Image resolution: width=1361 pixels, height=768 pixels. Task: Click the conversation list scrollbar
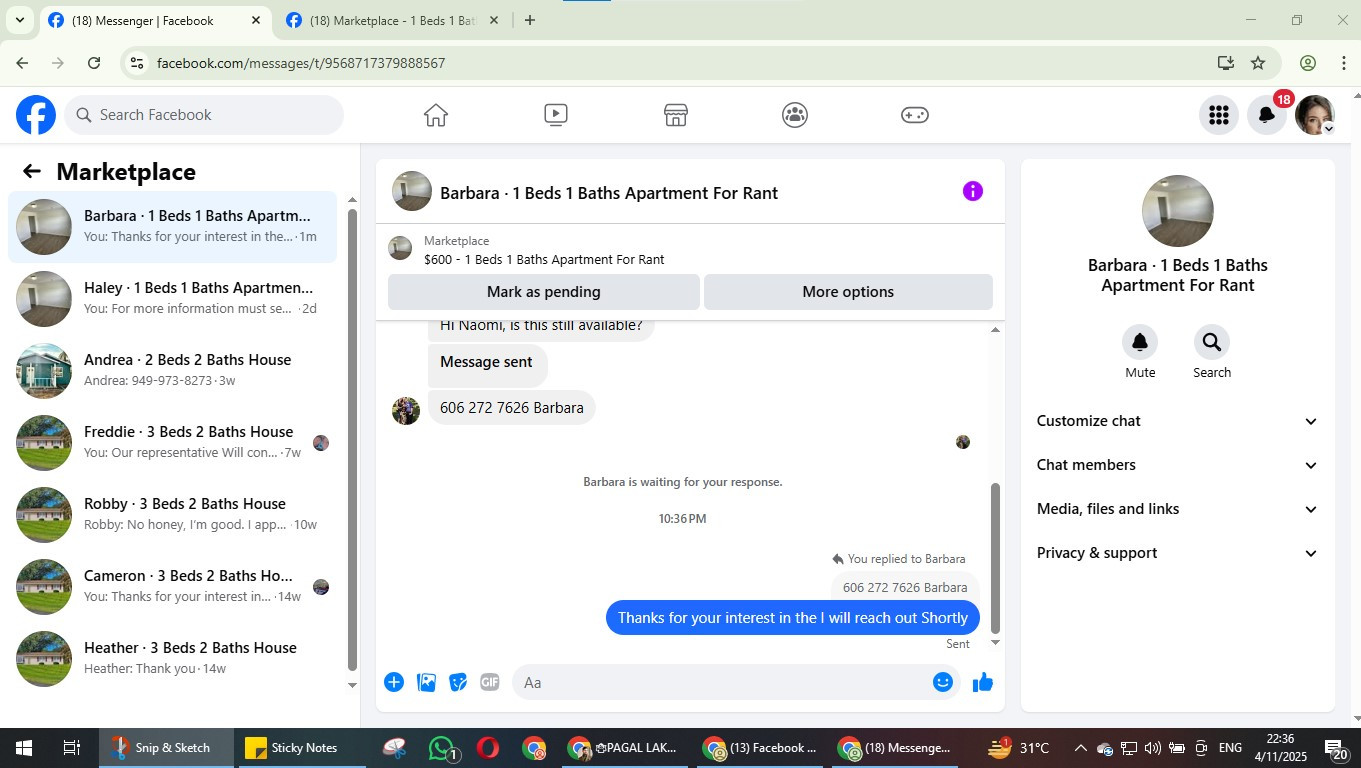pyautogui.click(x=352, y=440)
